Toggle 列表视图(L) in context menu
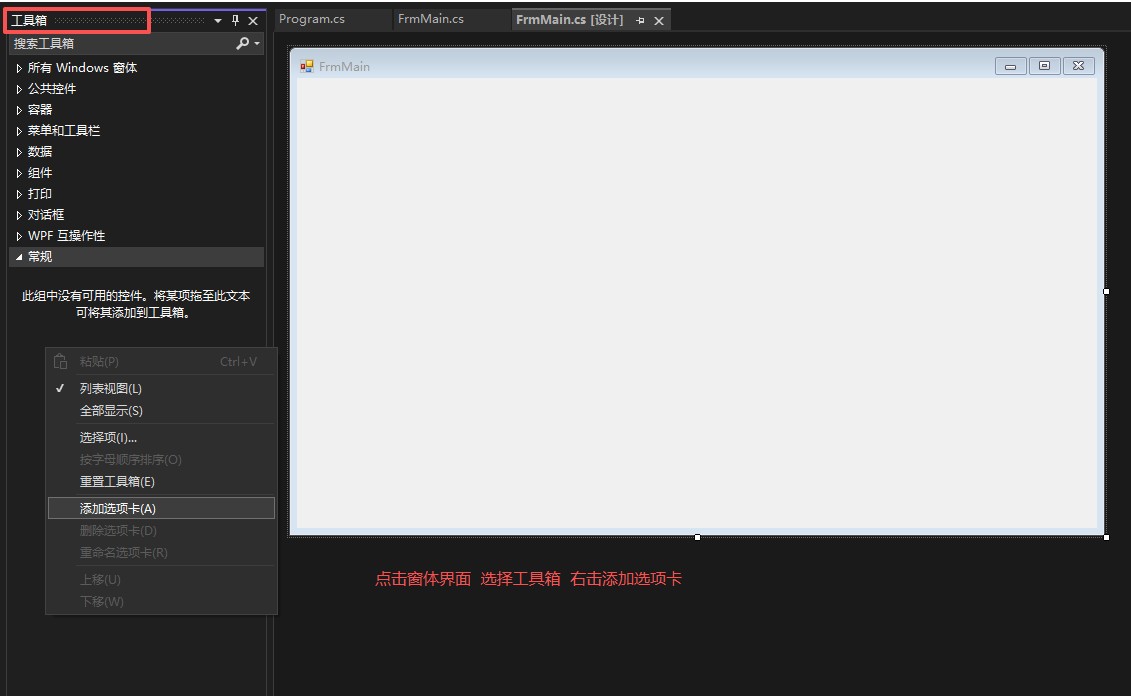The image size is (1131, 697). 161,388
